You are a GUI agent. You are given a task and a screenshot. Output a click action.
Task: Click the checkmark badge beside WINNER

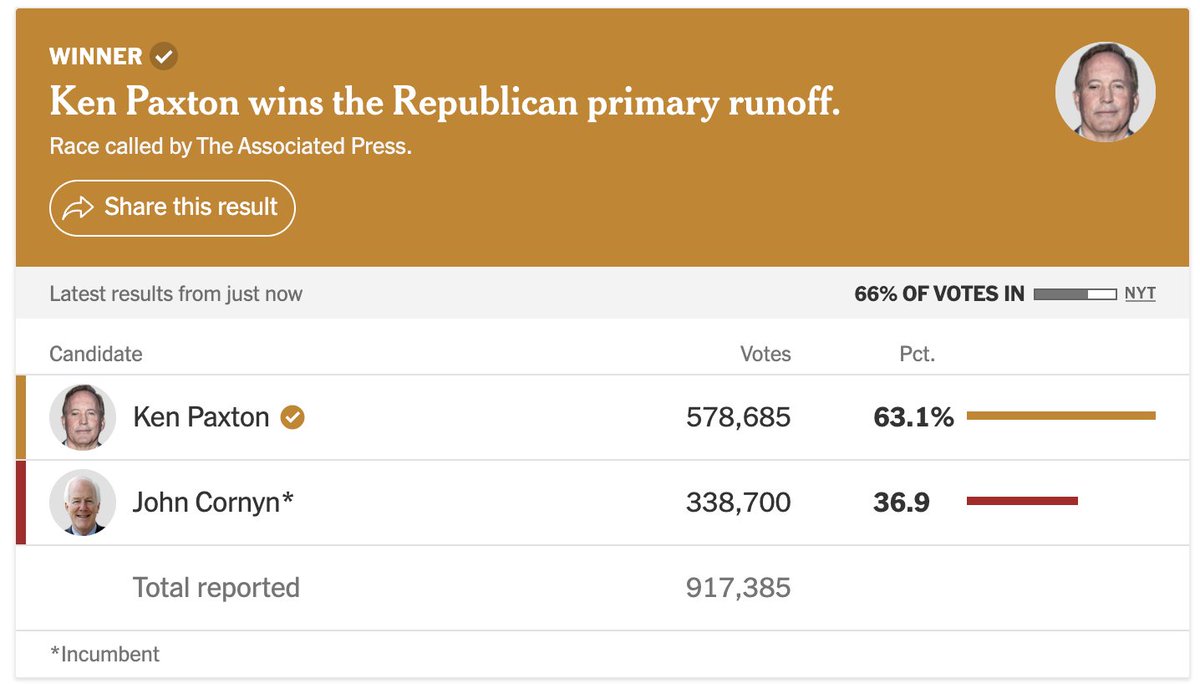[x=164, y=56]
